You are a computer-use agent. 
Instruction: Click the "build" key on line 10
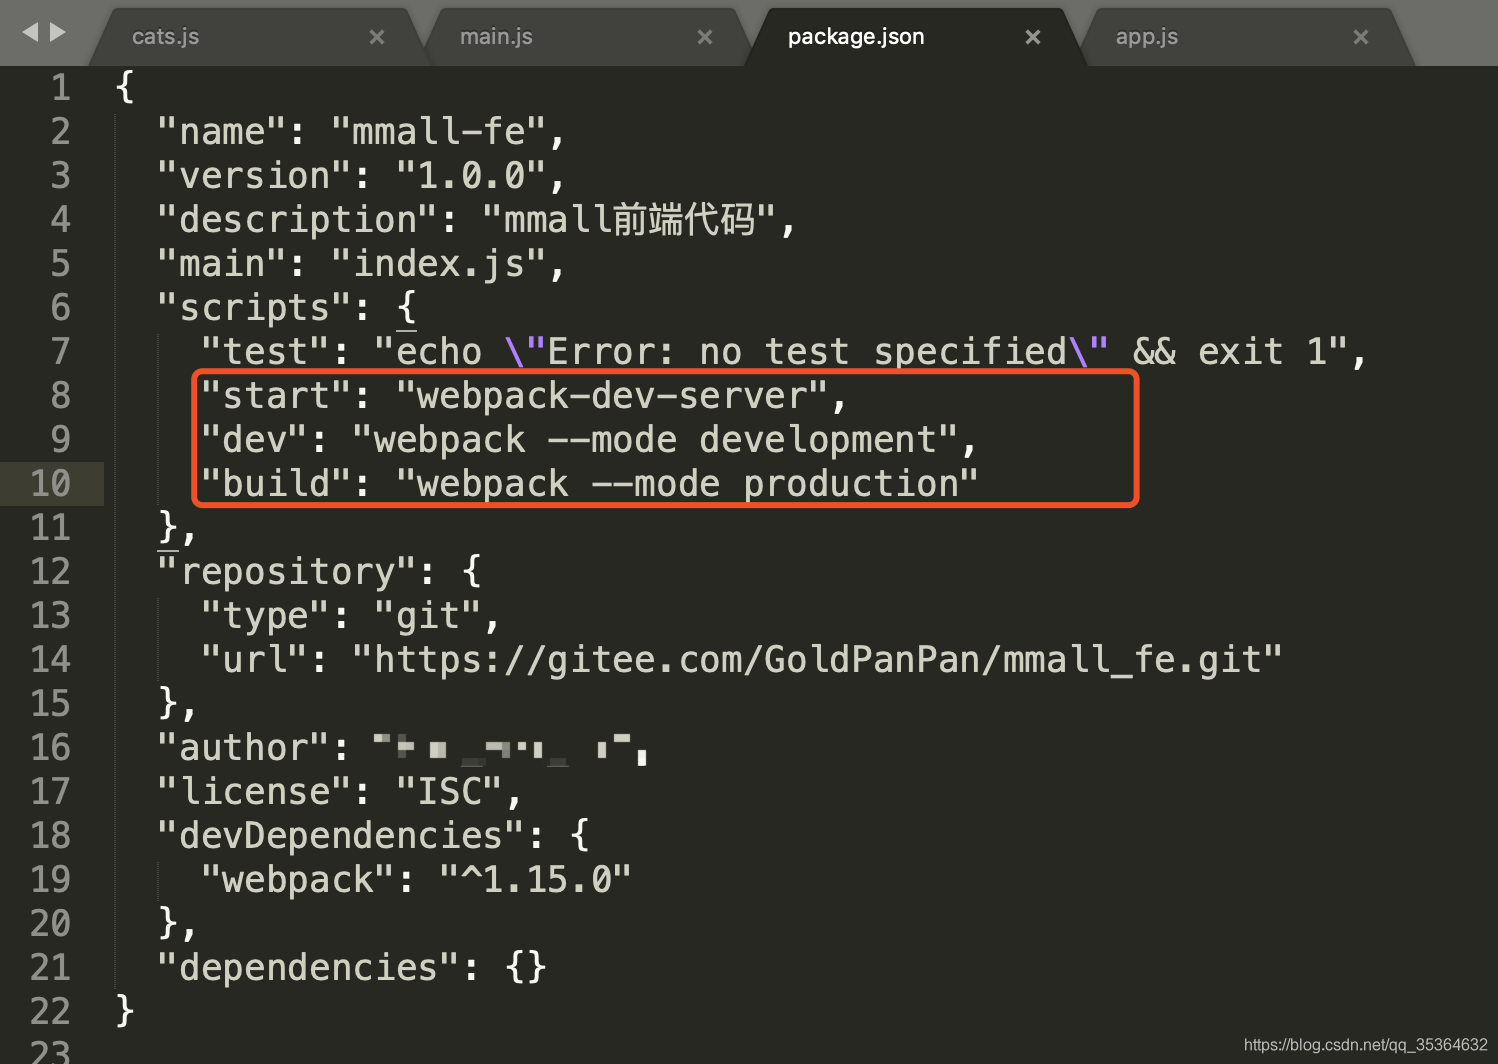pyautogui.click(x=276, y=483)
